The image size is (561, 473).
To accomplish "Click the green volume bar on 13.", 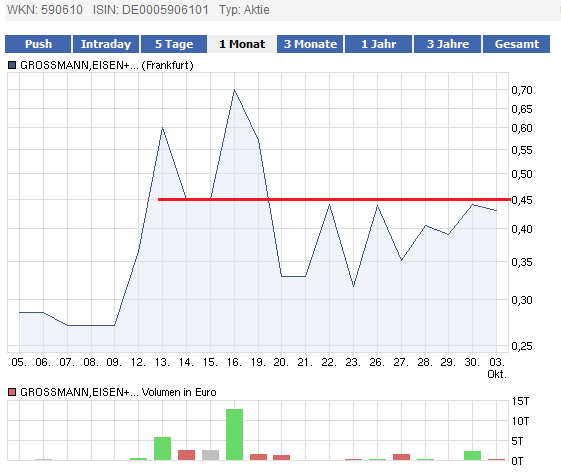I will click(x=162, y=449).
